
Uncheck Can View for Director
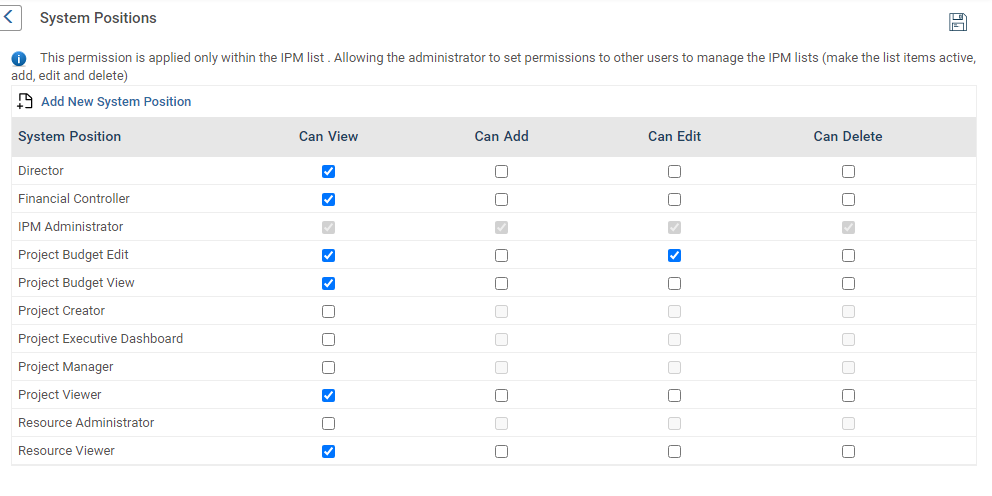[x=329, y=171]
